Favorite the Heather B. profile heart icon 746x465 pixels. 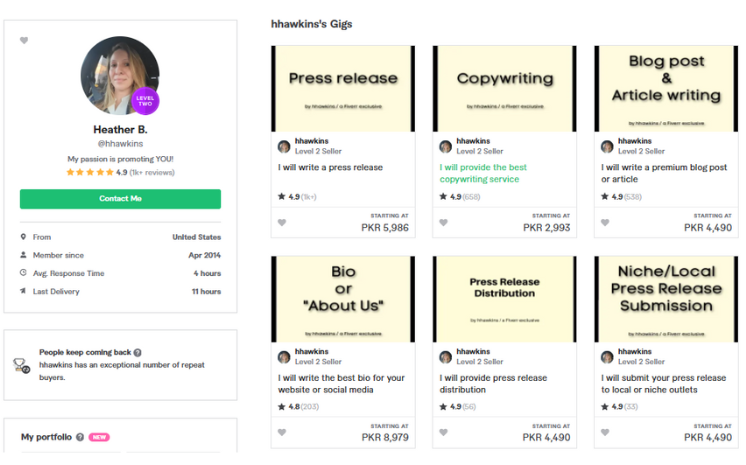(x=24, y=41)
